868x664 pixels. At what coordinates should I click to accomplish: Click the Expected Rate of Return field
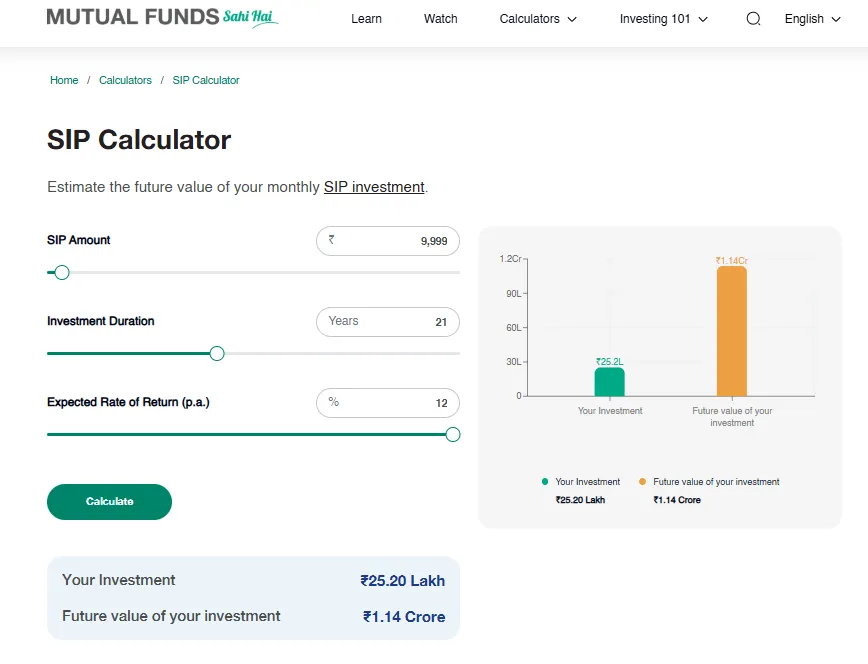click(388, 403)
